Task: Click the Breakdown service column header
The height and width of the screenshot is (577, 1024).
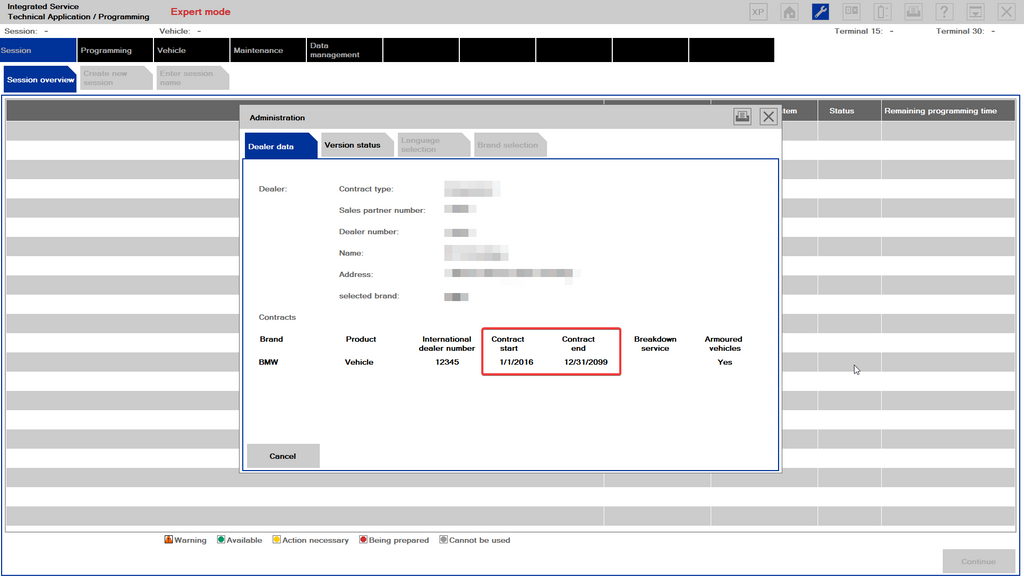Action: 655,344
